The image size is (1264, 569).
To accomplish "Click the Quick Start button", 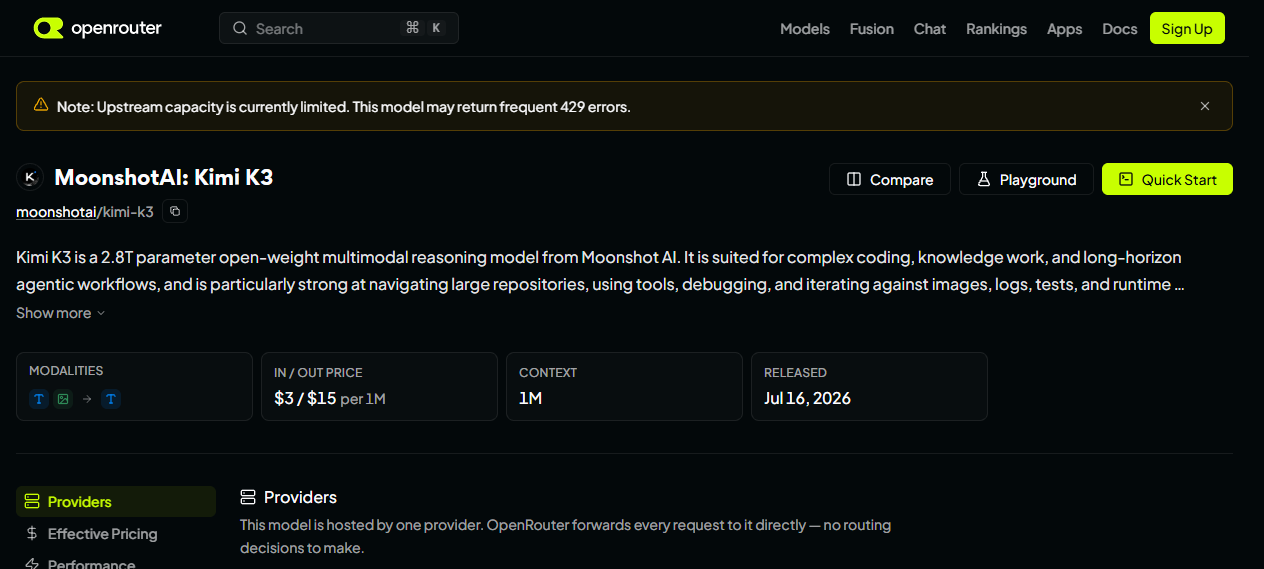I will [1167, 179].
